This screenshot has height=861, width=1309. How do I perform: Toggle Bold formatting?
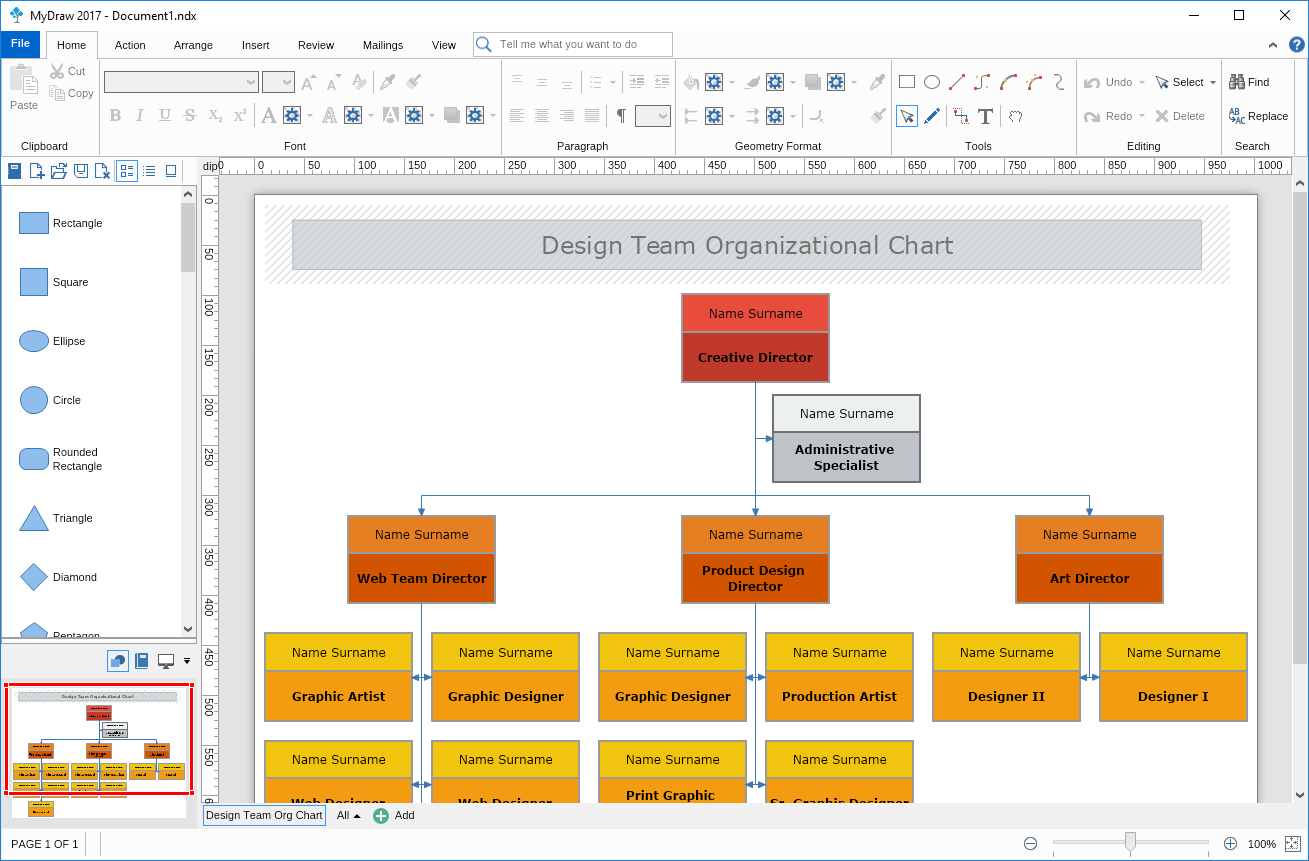pos(115,116)
